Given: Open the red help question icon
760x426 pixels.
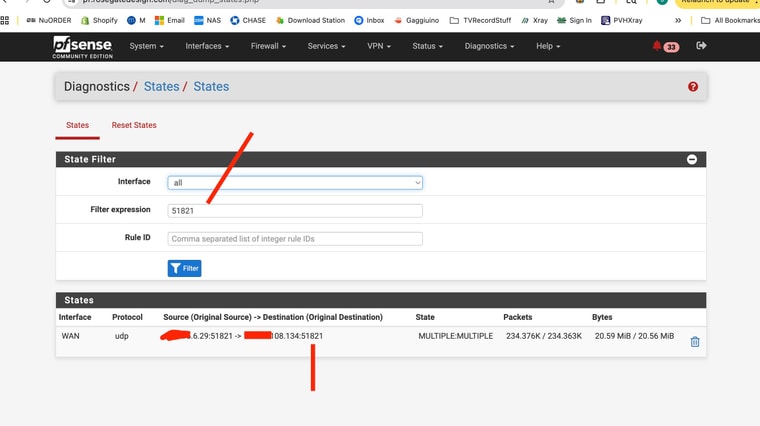Looking at the screenshot, I should click(x=693, y=87).
